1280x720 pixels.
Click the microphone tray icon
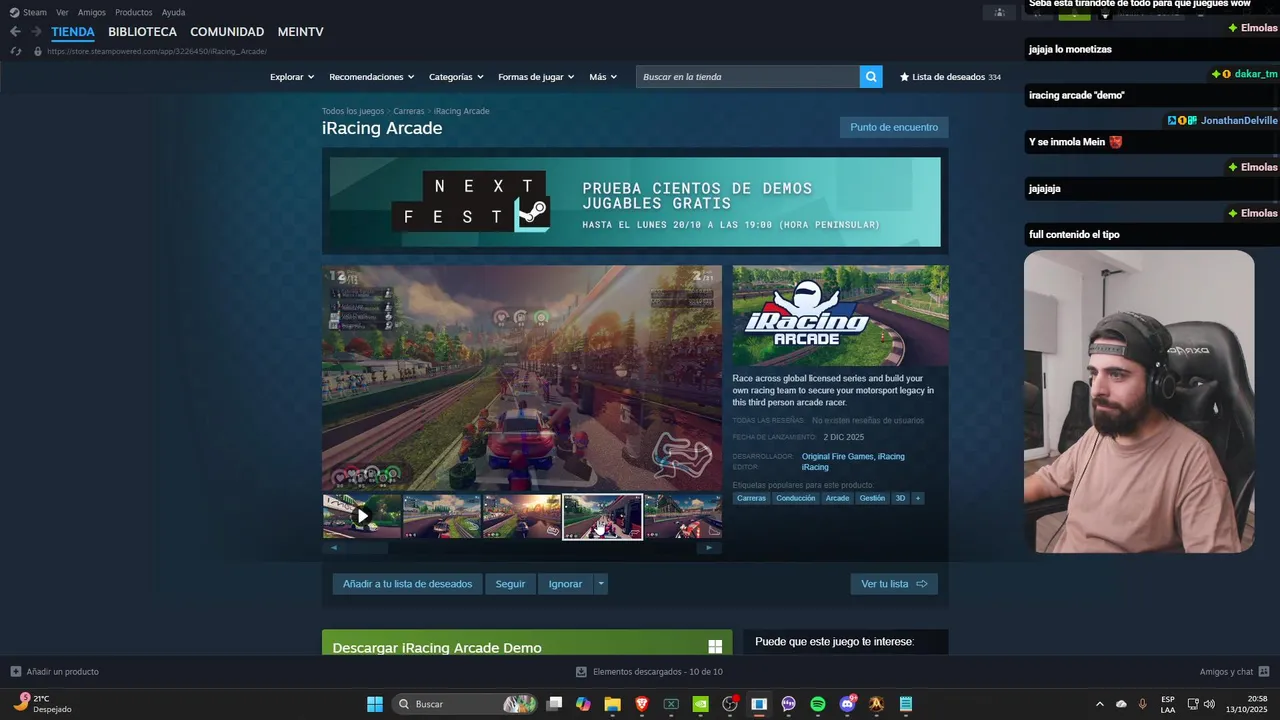tap(1142, 704)
